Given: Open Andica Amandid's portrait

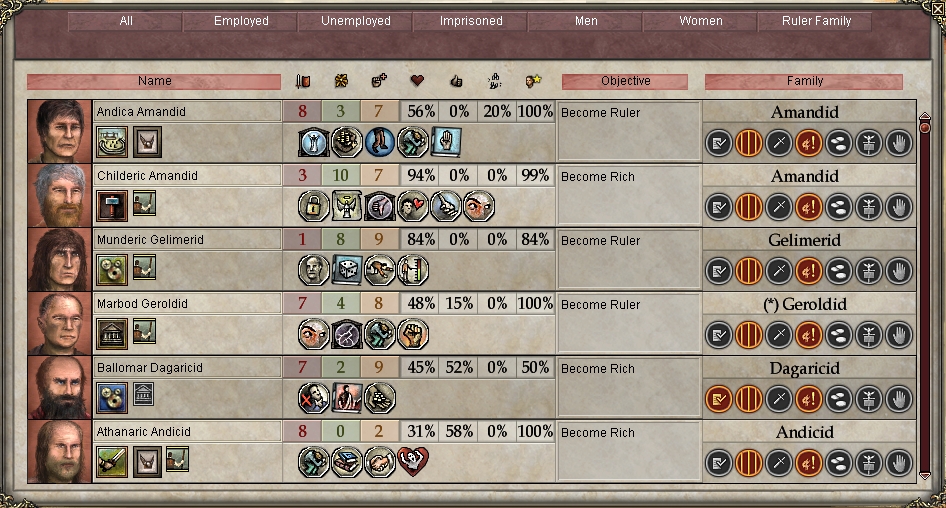Looking at the screenshot, I should pos(60,131).
